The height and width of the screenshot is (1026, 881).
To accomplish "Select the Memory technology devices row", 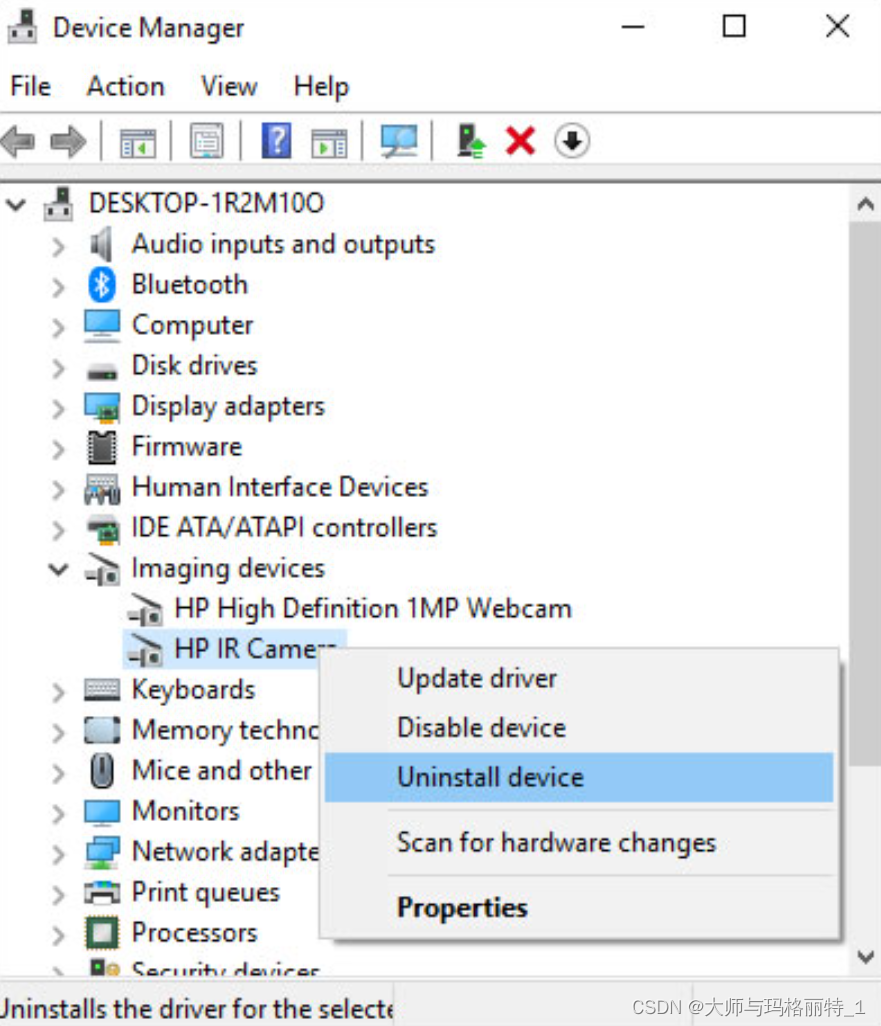I will pos(225,730).
